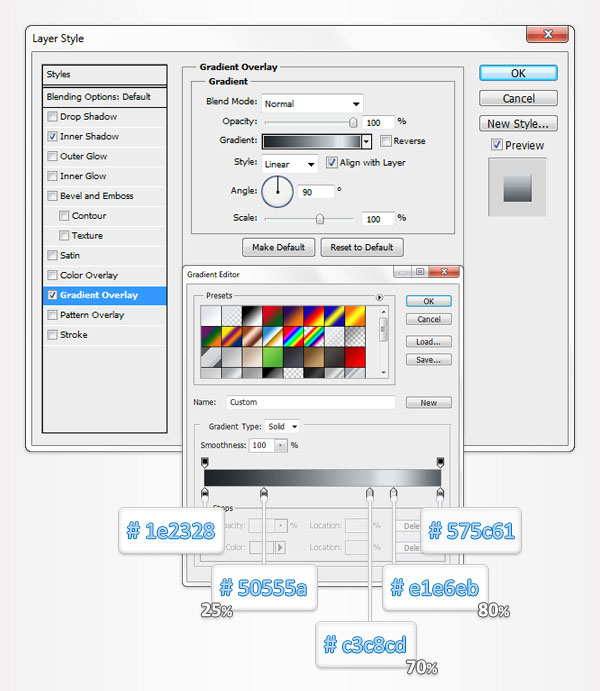Select the first white gradient preset
The height and width of the screenshot is (691, 600).
(211, 316)
